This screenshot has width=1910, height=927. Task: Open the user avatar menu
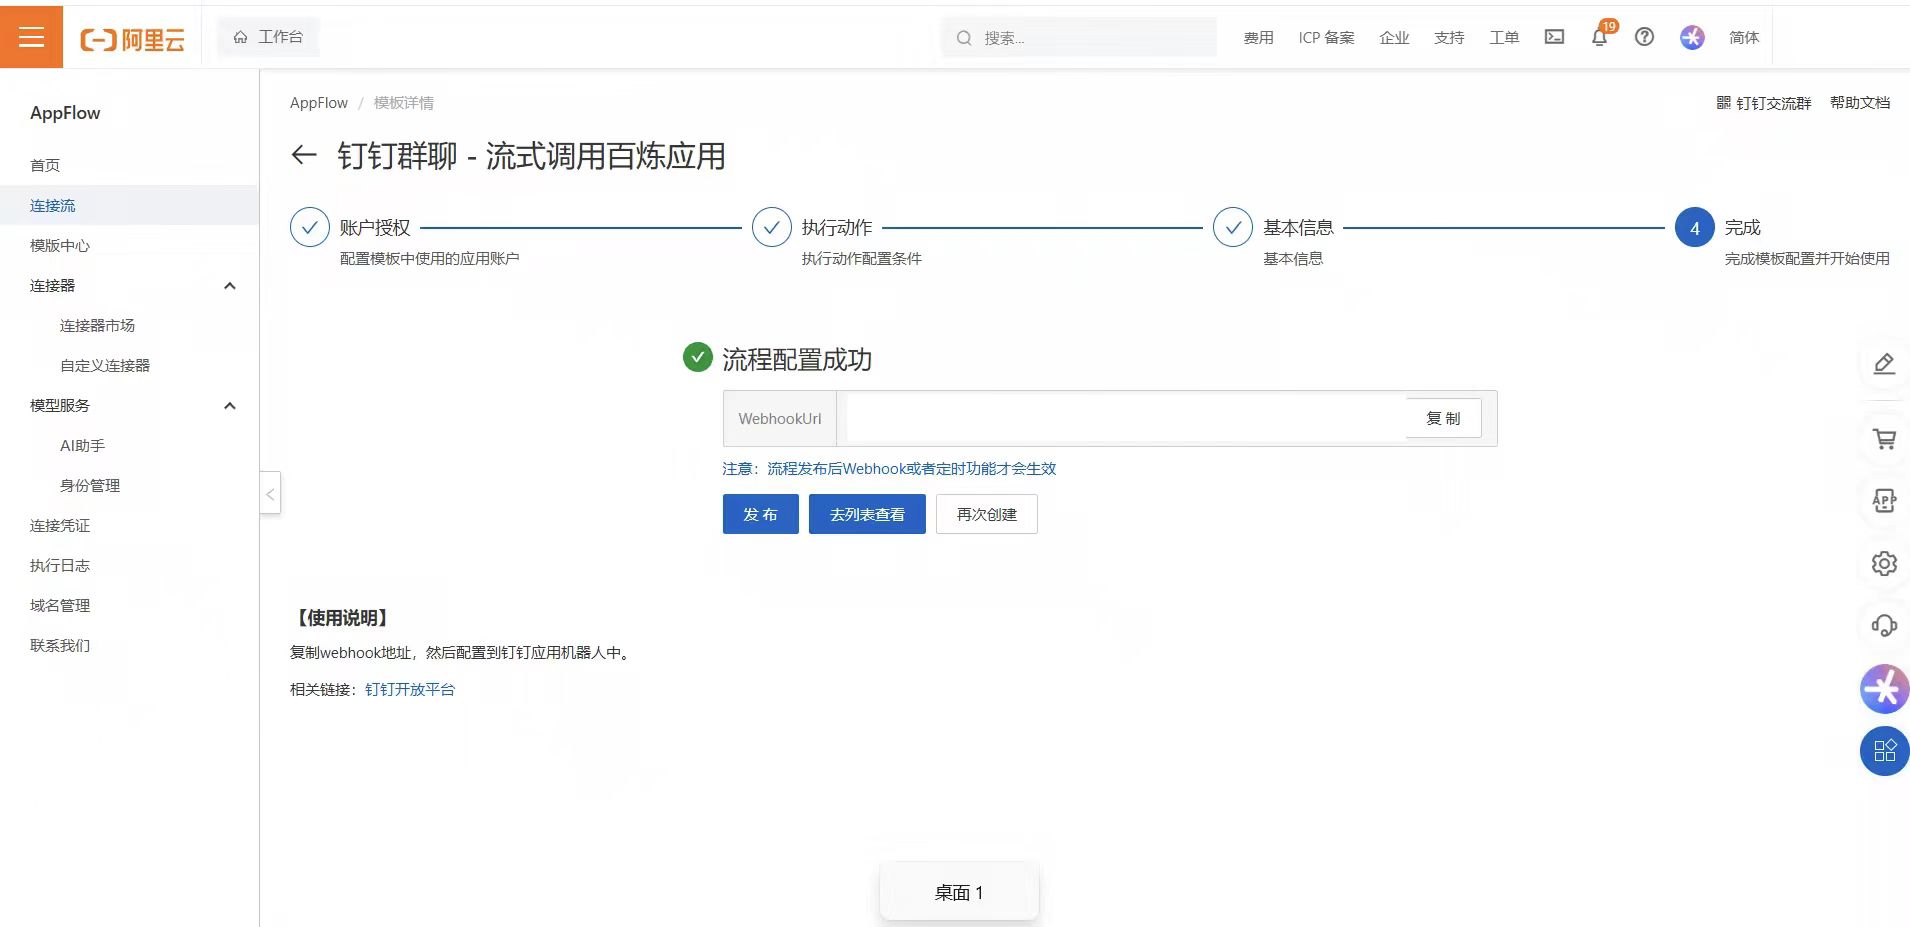click(x=1692, y=37)
